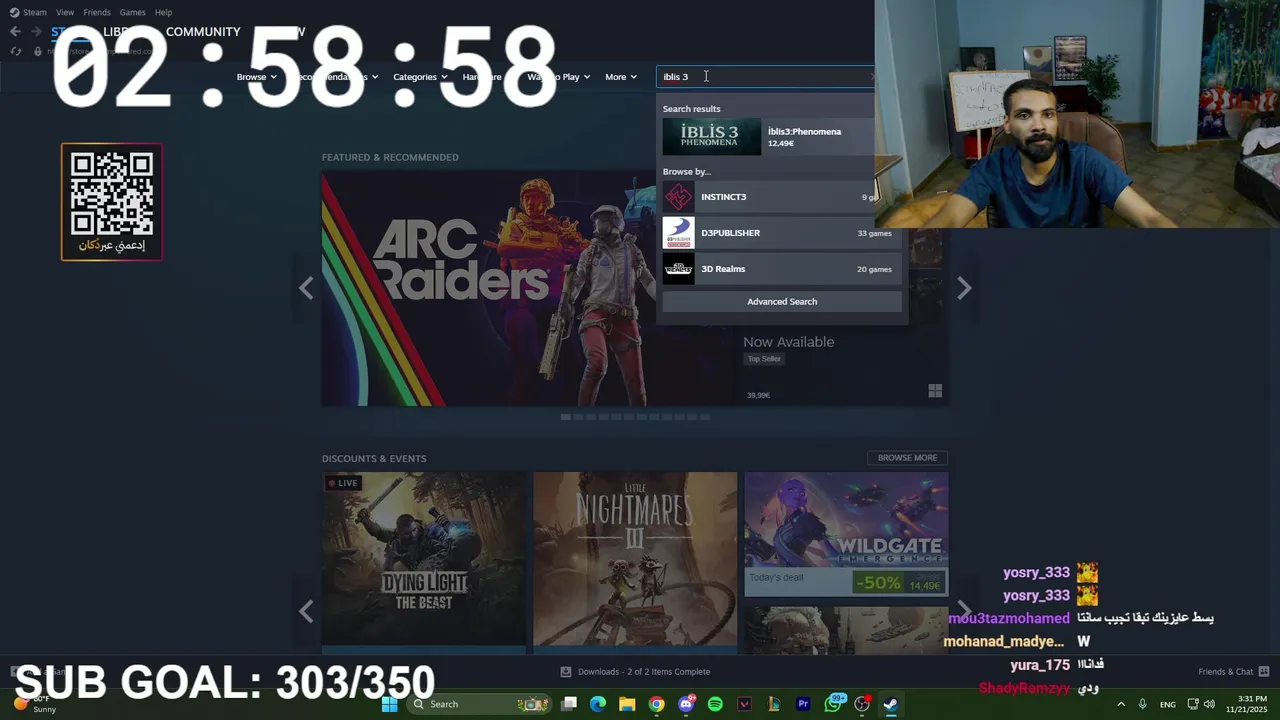
Task: Open Windows Start menu
Action: [390, 704]
